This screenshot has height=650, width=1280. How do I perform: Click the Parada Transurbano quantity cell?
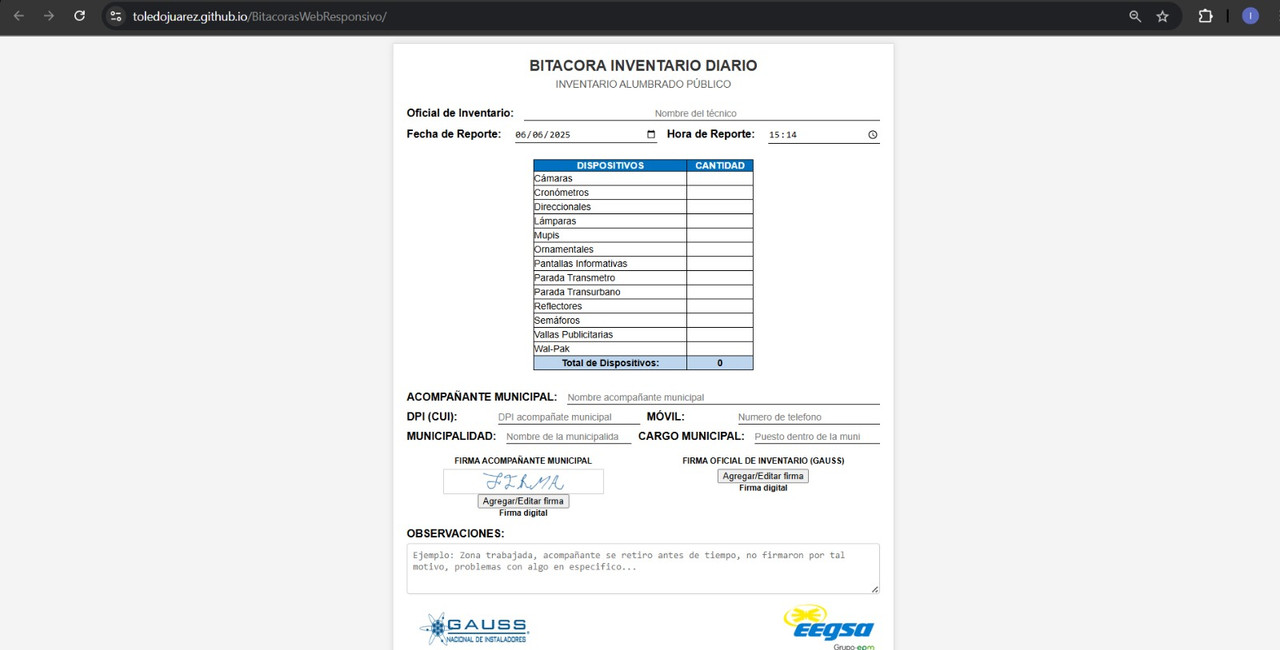pyautogui.click(x=720, y=292)
